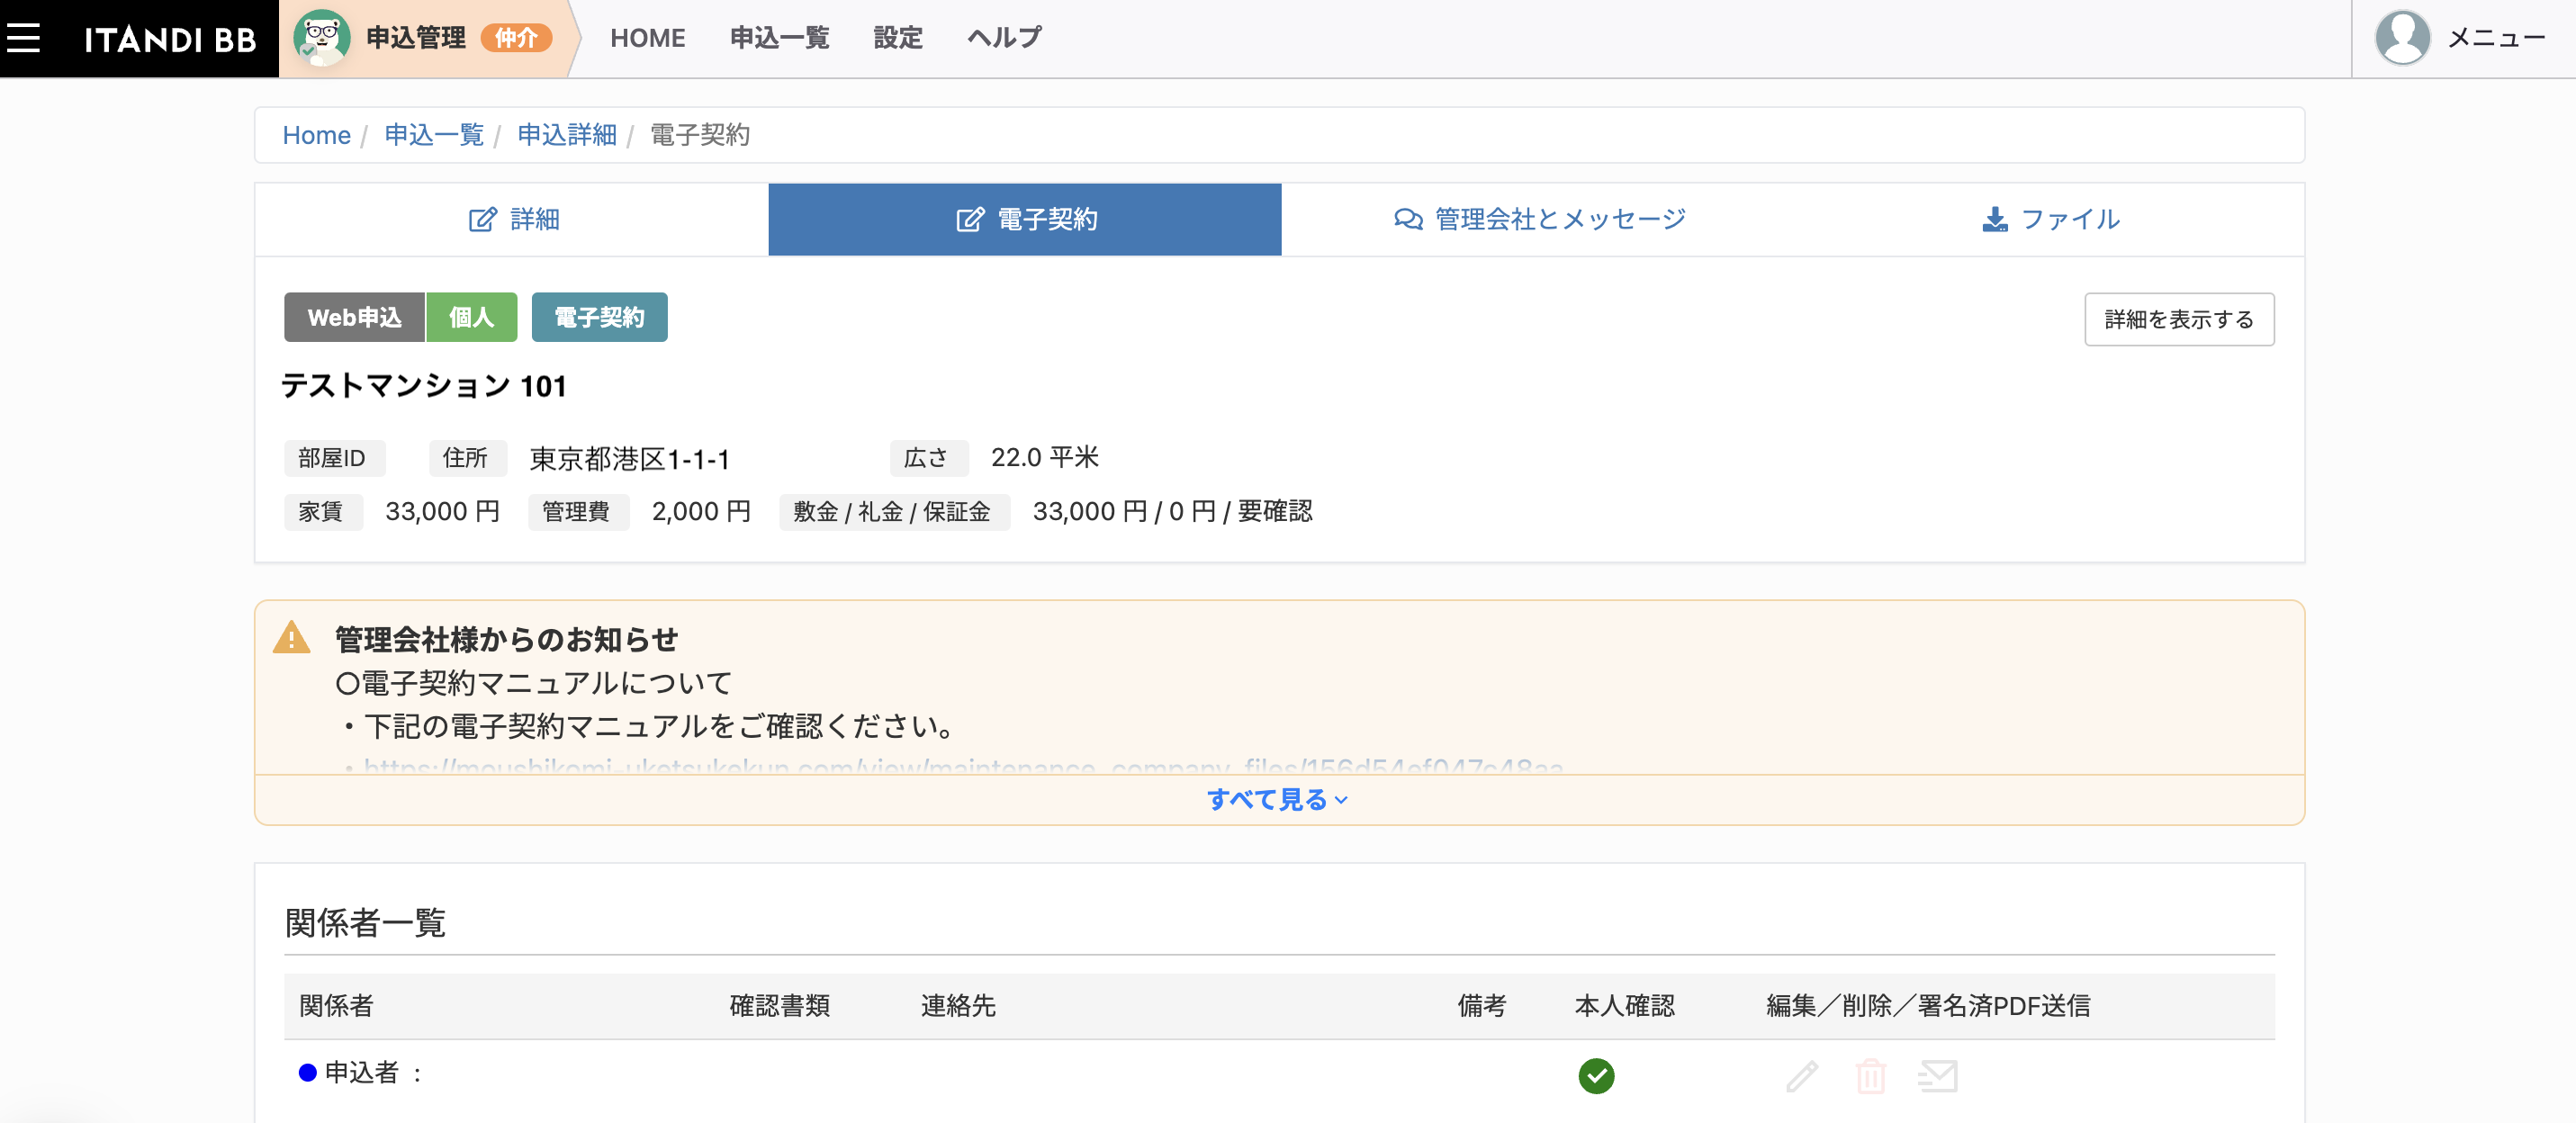Open the ファイル tab
Screen dimensions: 2576x1123
(x=2050, y=219)
